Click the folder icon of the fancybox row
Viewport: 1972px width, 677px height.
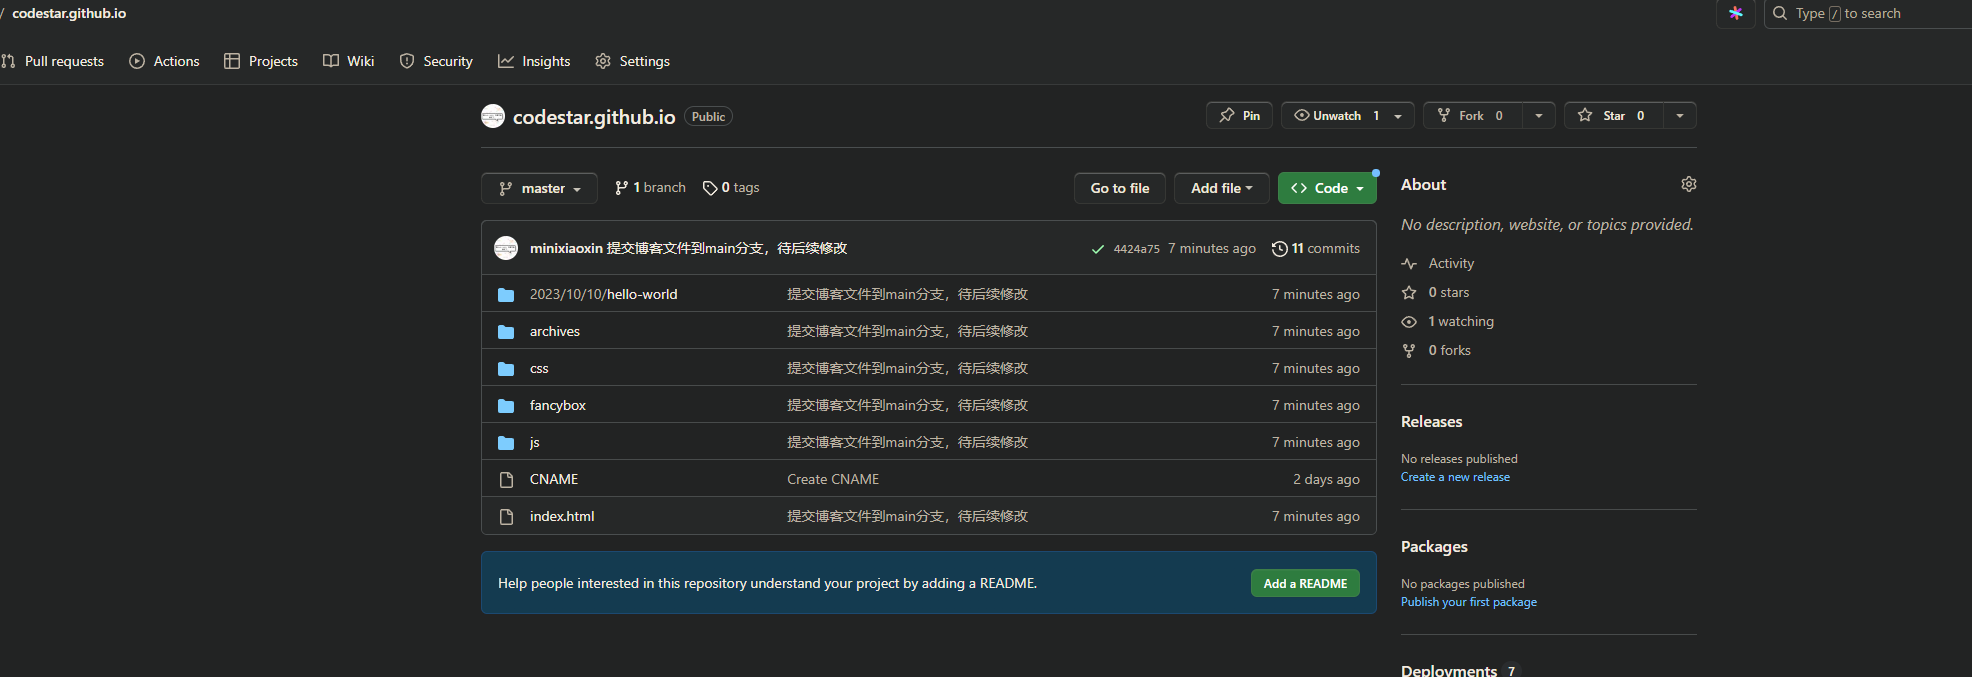(506, 406)
